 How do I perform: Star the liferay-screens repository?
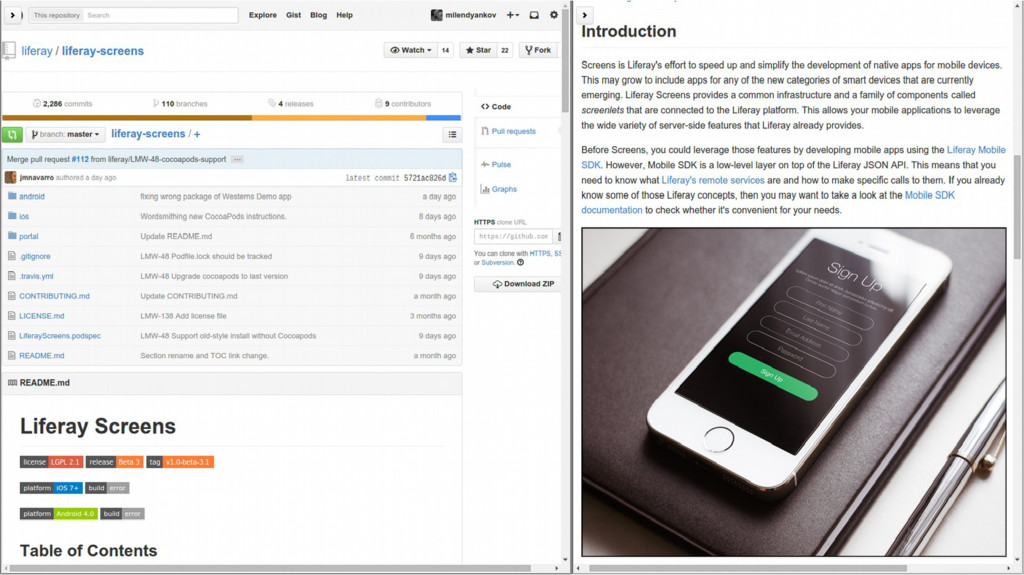tap(479, 50)
